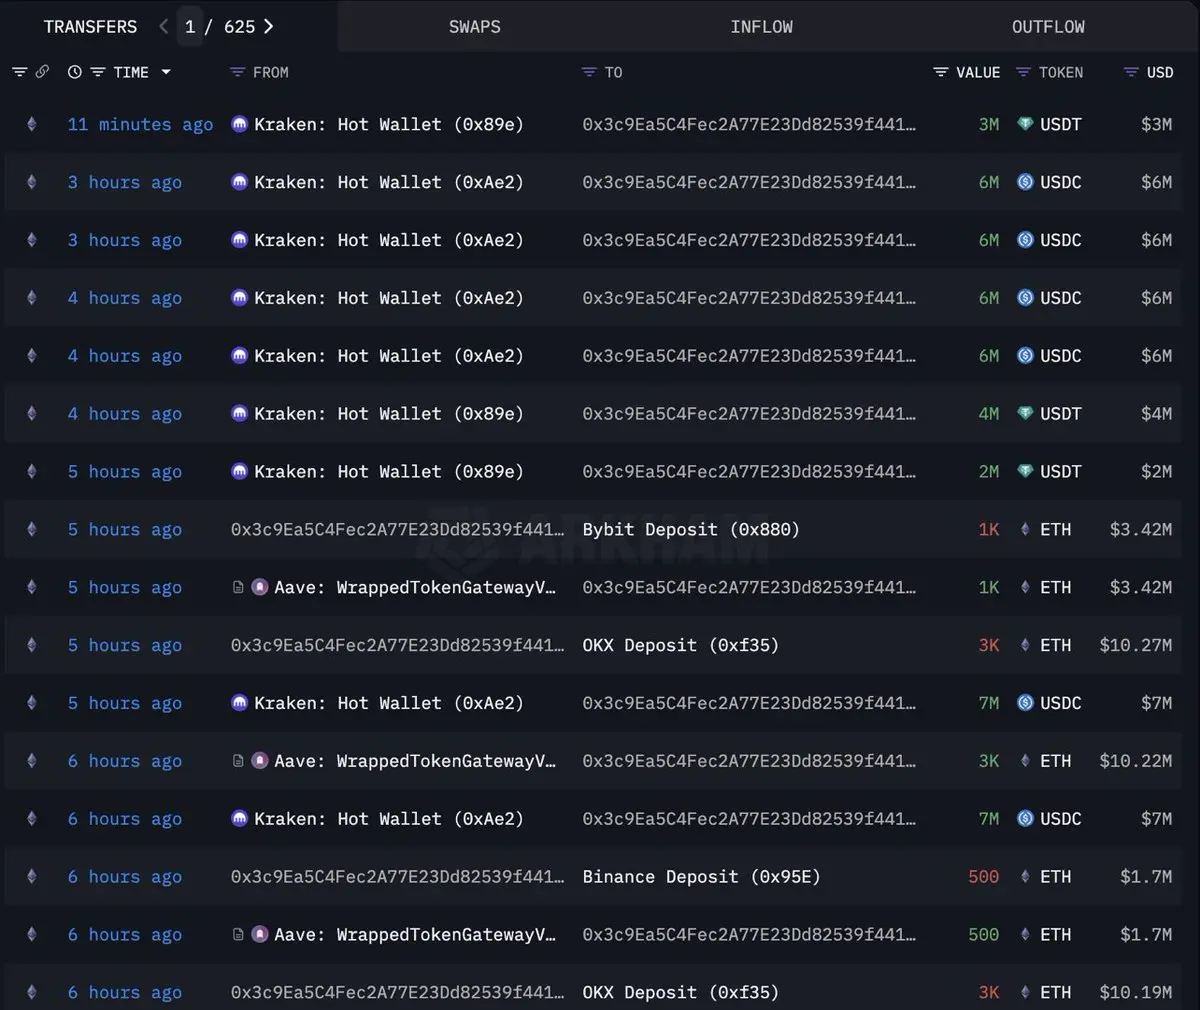Click the ETH token icon in the $10.27M row
Image resolution: width=1200 pixels, height=1010 pixels.
click(1025, 645)
